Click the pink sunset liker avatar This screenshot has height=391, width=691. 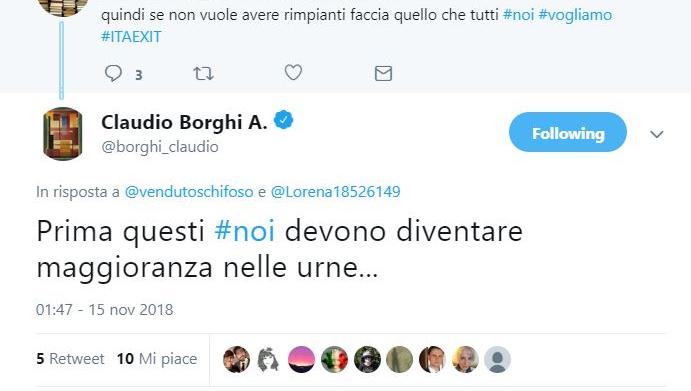[301, 359]
